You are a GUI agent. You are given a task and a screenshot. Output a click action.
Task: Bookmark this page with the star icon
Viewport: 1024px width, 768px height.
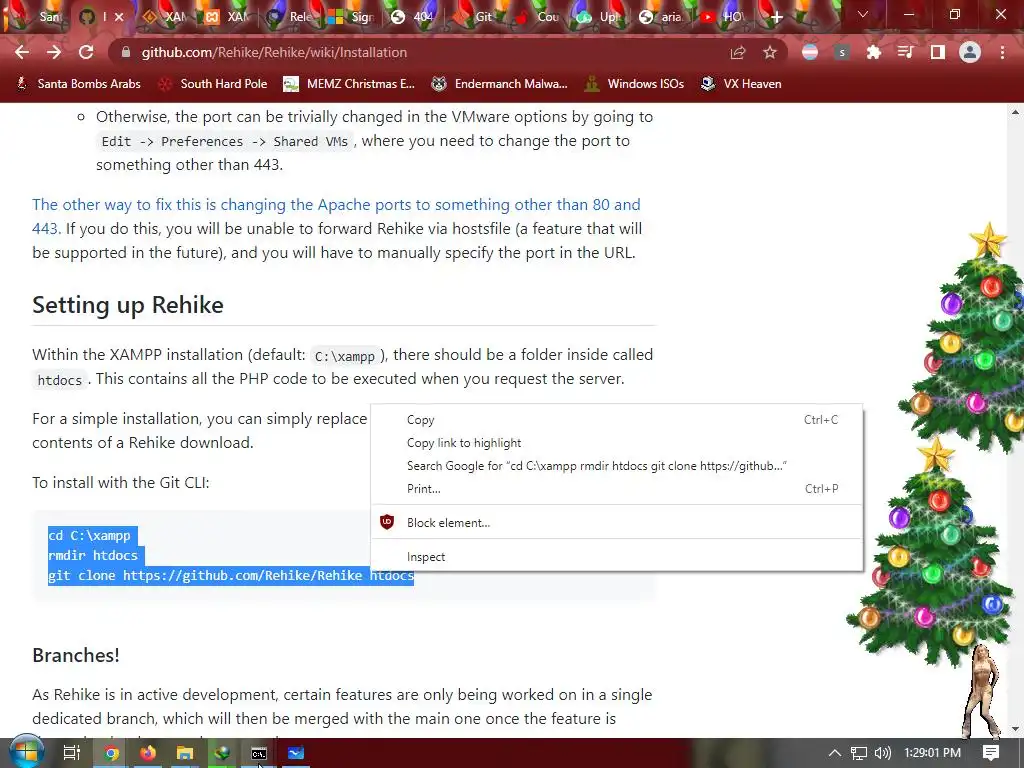pos(770,52)
